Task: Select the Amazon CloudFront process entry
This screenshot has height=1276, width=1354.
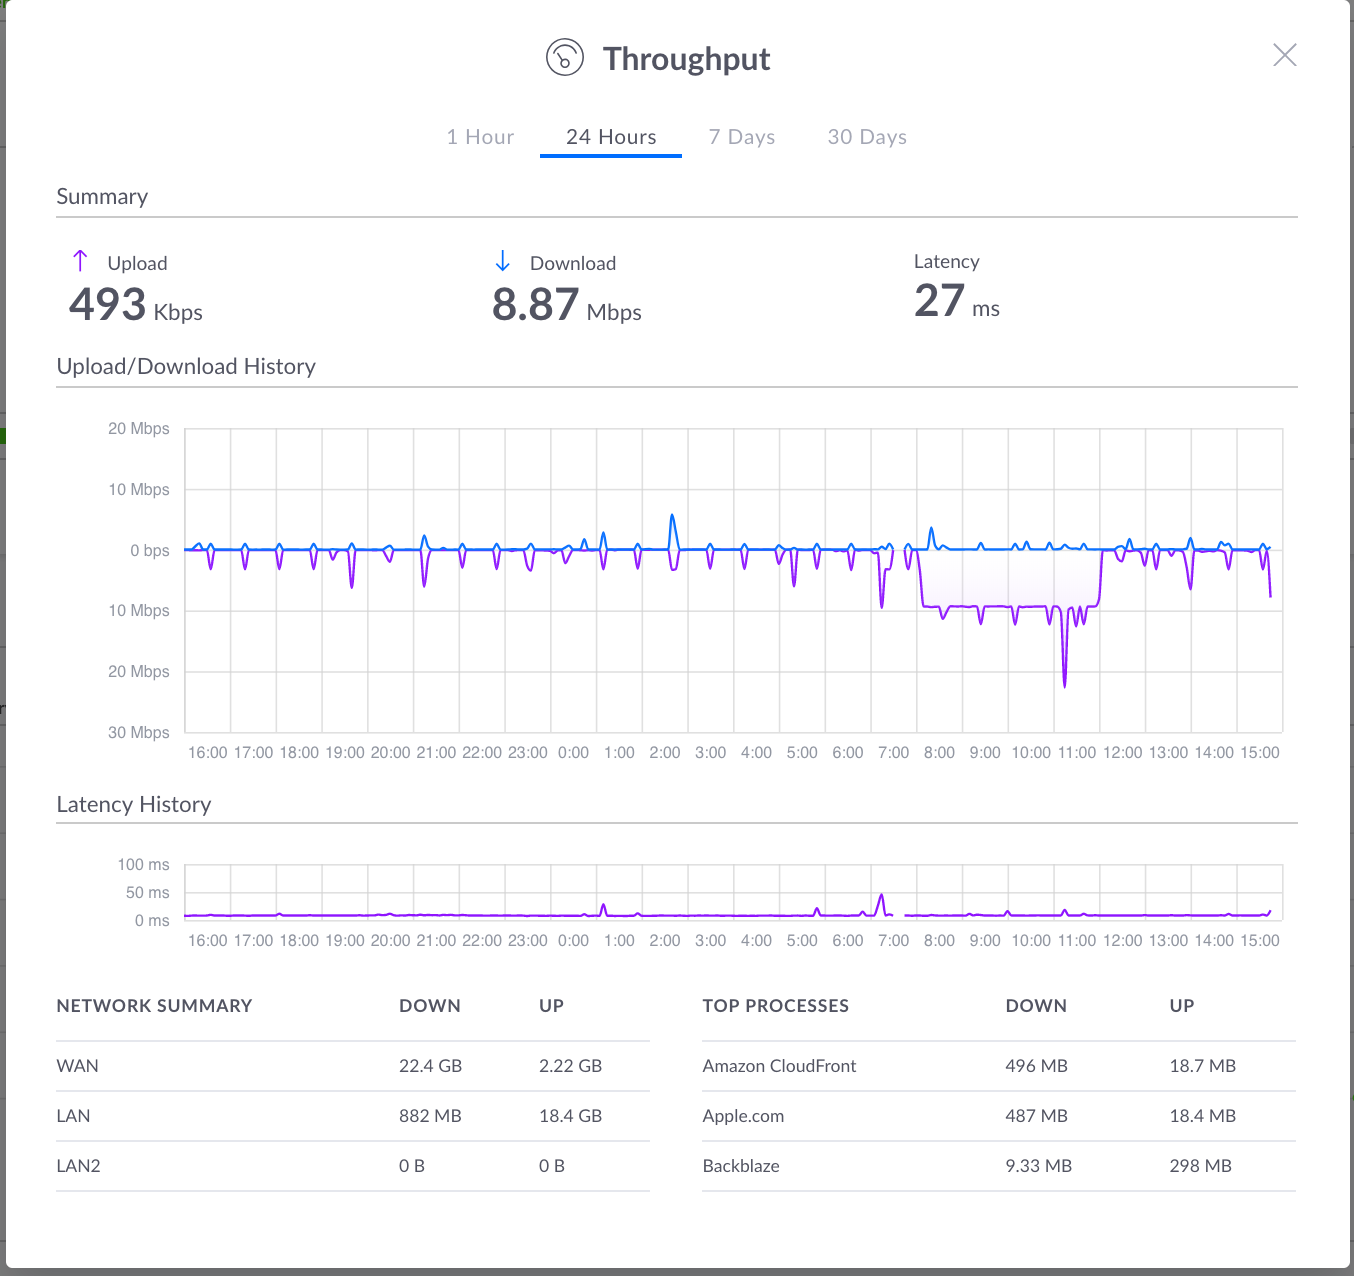Action: pyautogui.click(x=779, y=1066)
